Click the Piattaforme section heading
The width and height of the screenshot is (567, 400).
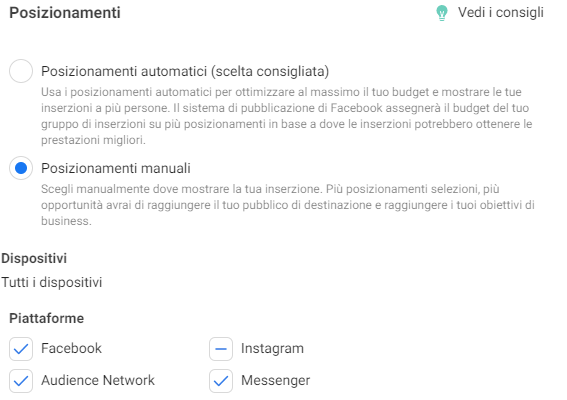46,318
